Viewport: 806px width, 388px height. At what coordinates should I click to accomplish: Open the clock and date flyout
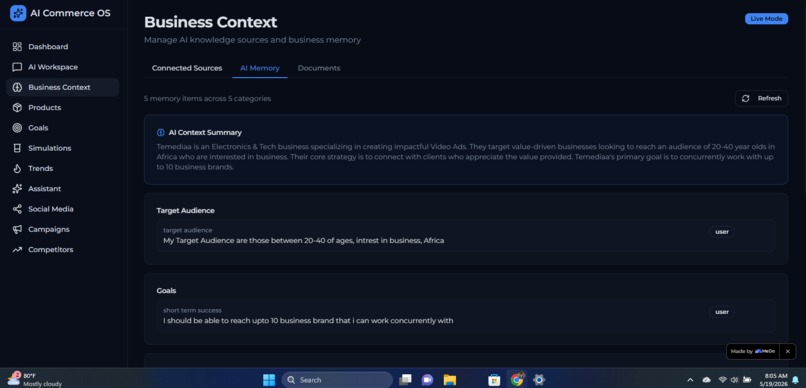pos(773,380)
